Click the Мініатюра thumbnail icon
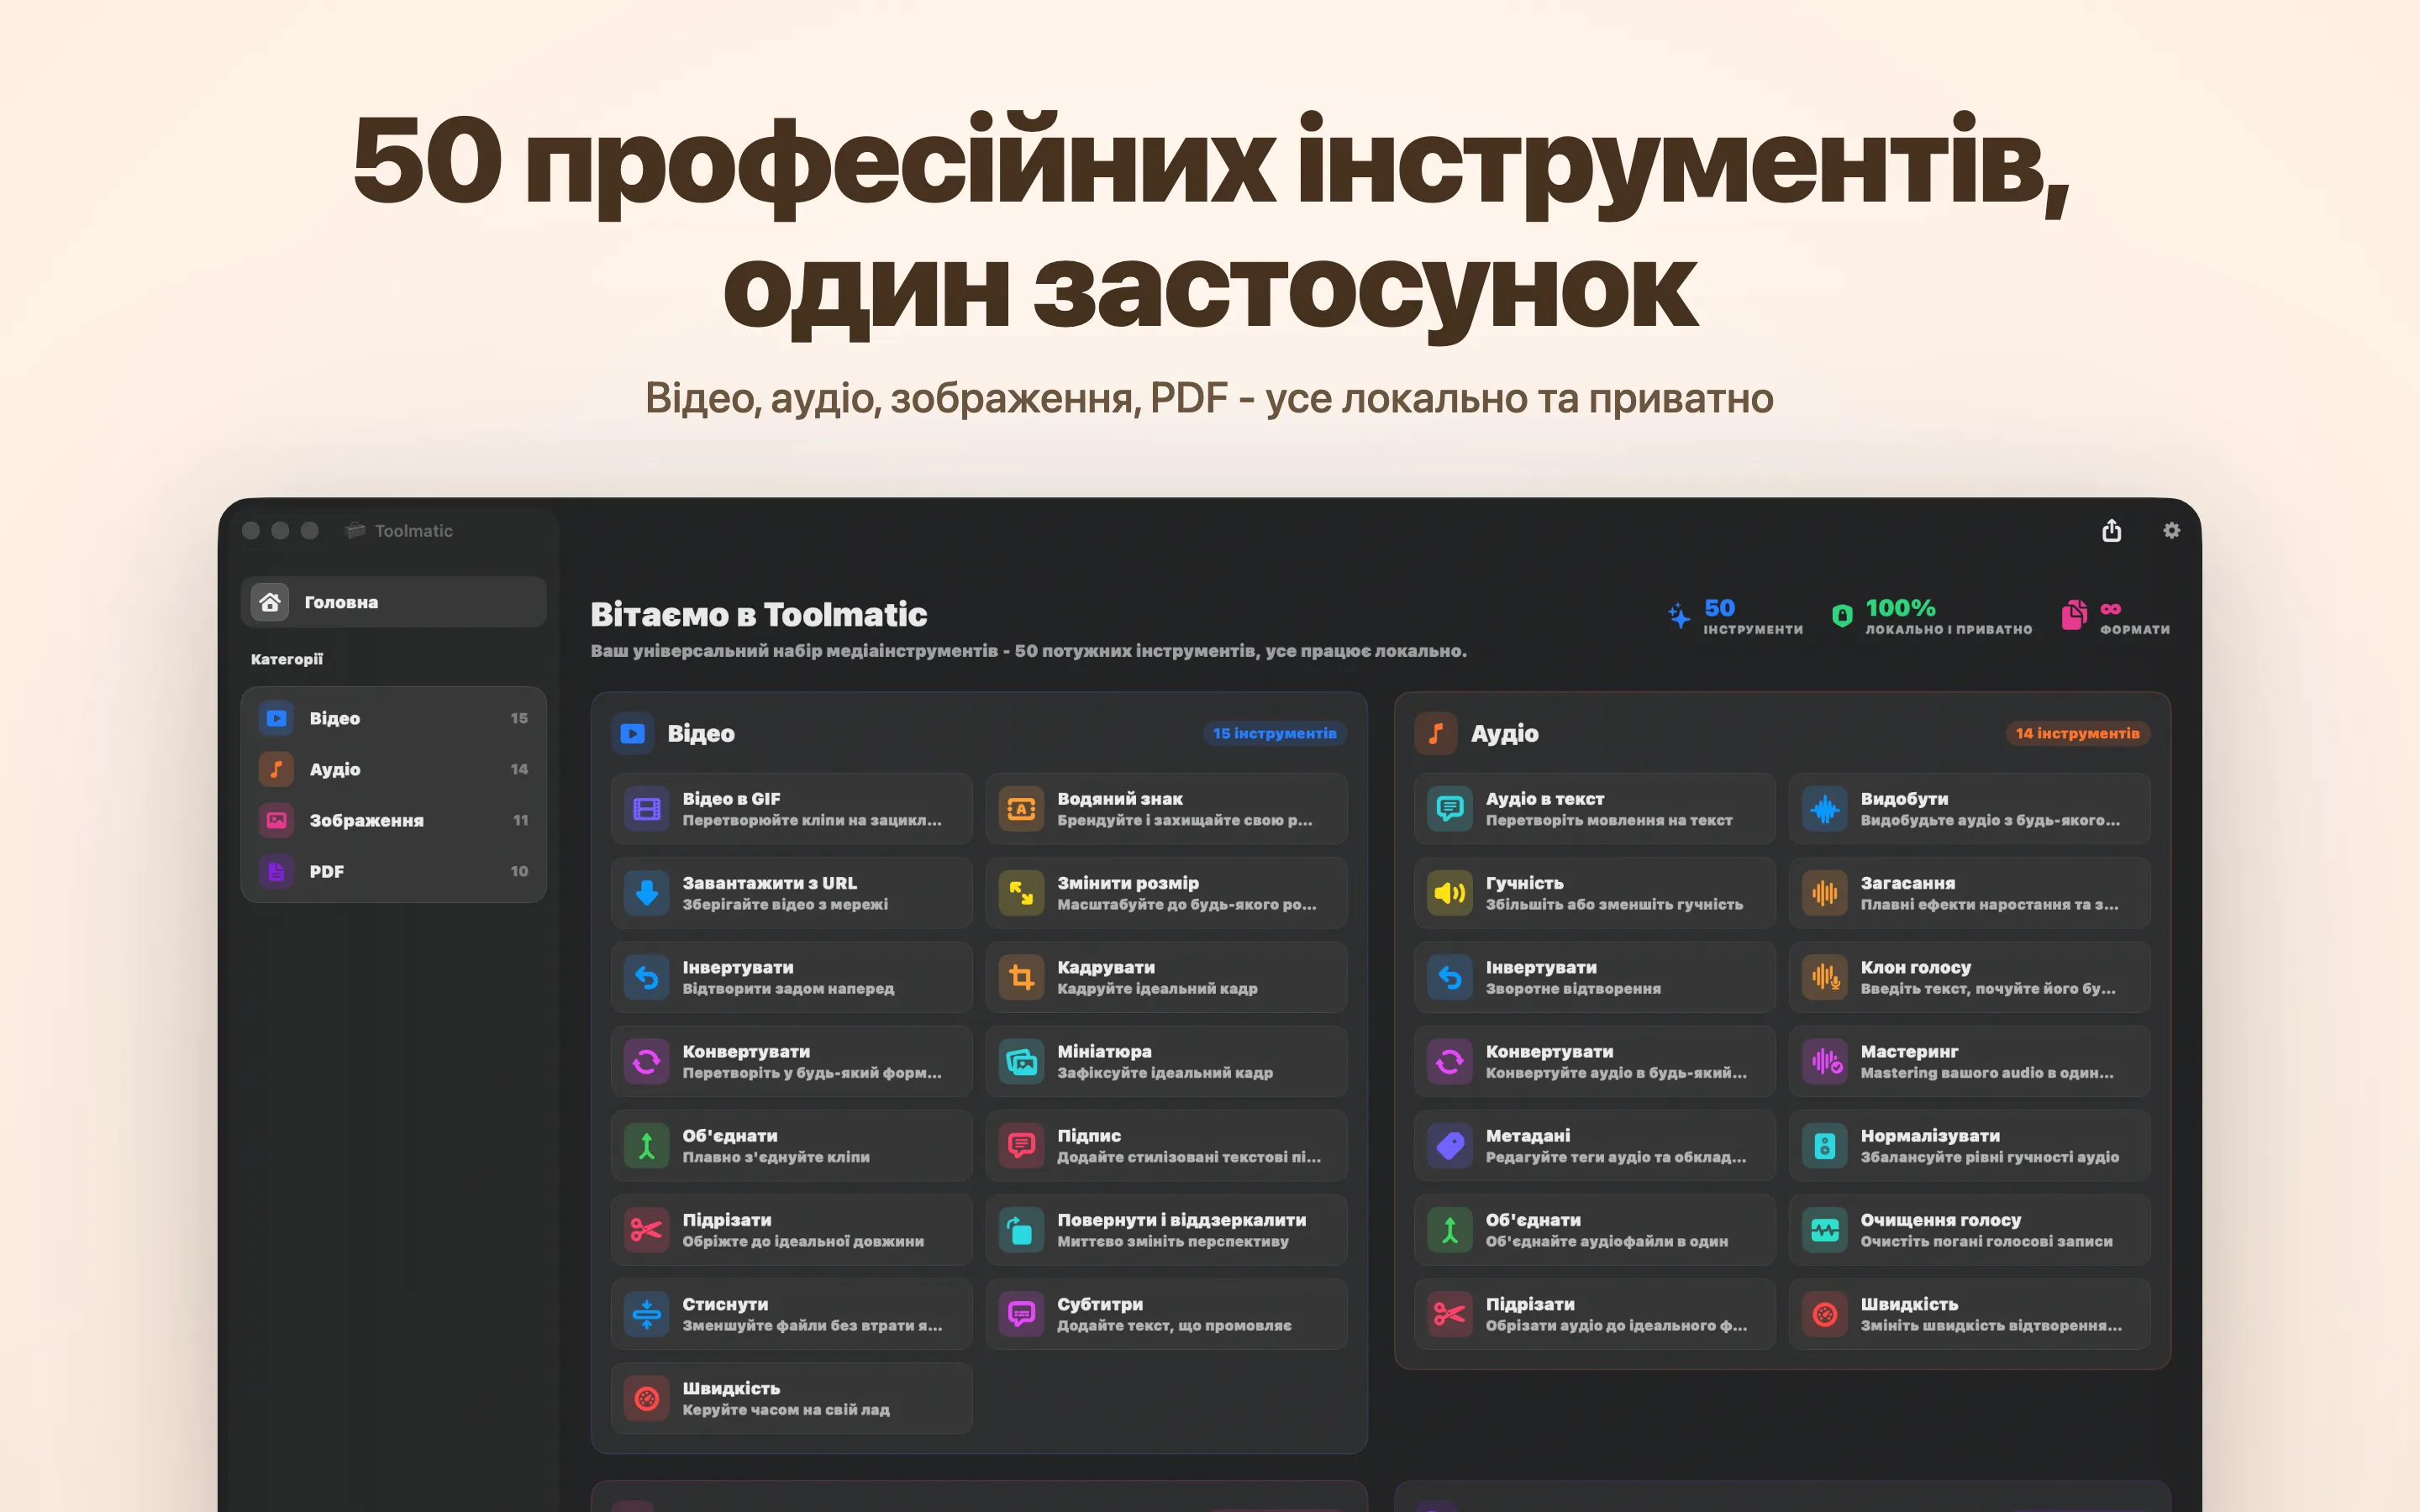Image resolution: width=2420 pixels, height=1512 pixels. [x=1021, y=1061]
